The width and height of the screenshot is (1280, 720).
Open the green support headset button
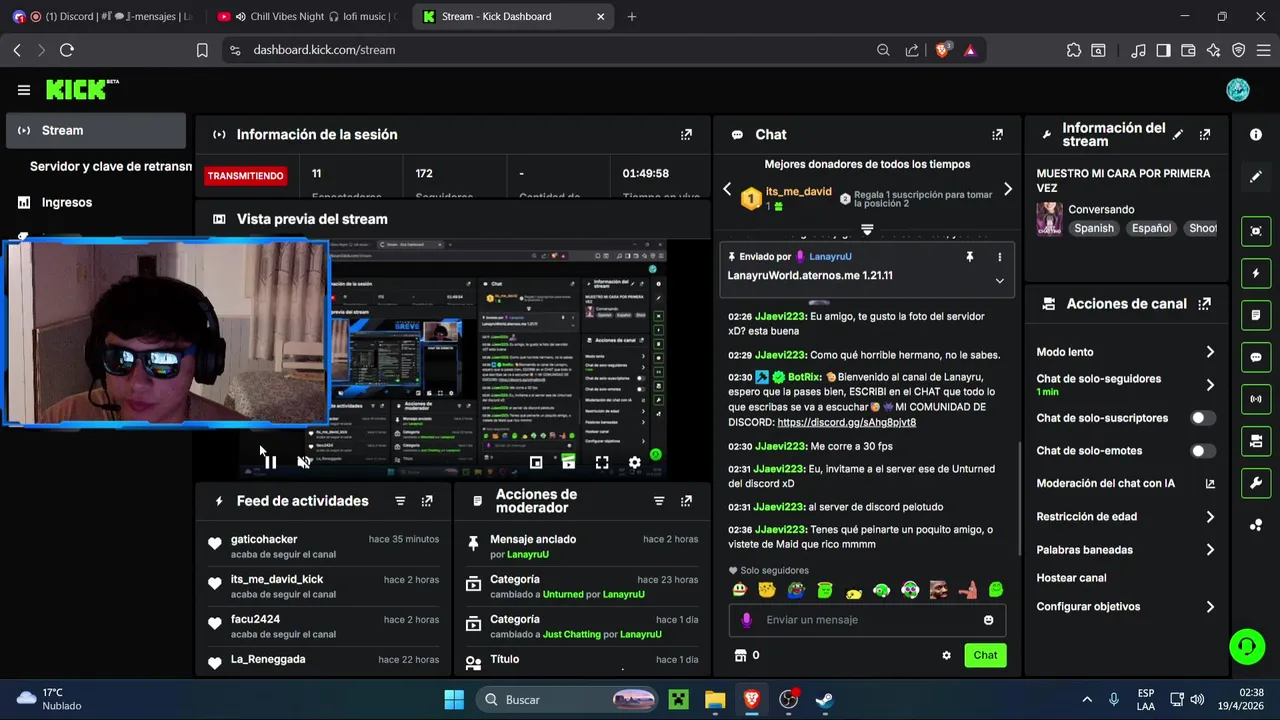[x=1247, y=646]
